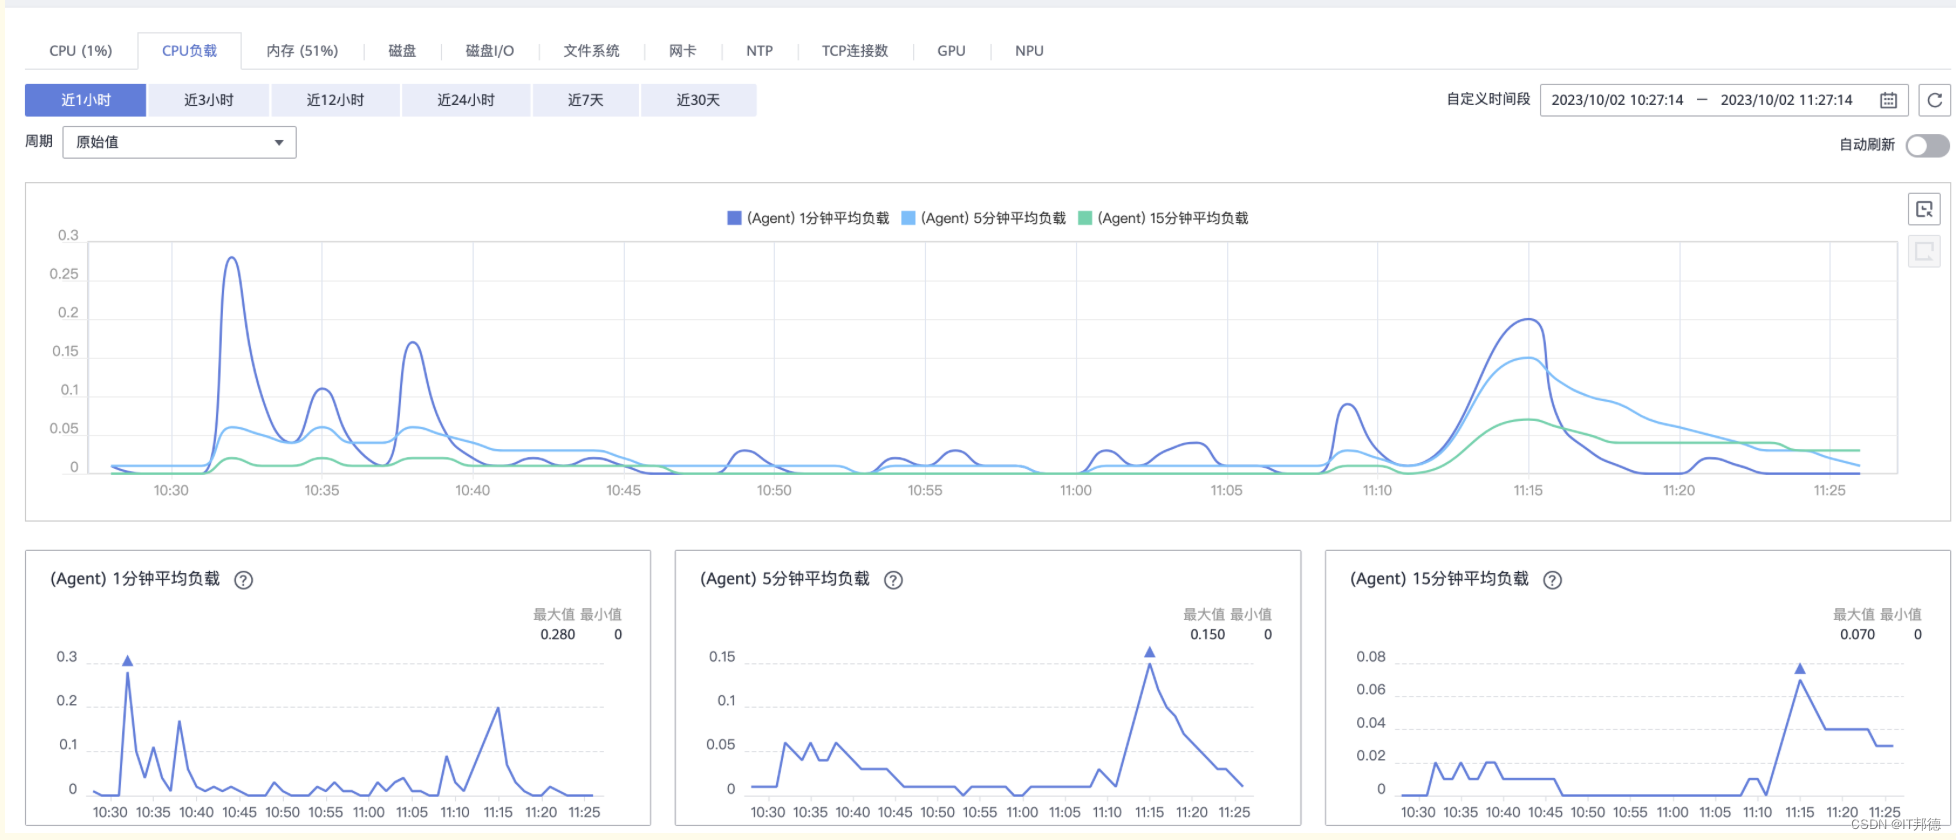Click the 0.150 maximum value
The width and height of the screenshot is (1956, 840).
coord(1208,635)
